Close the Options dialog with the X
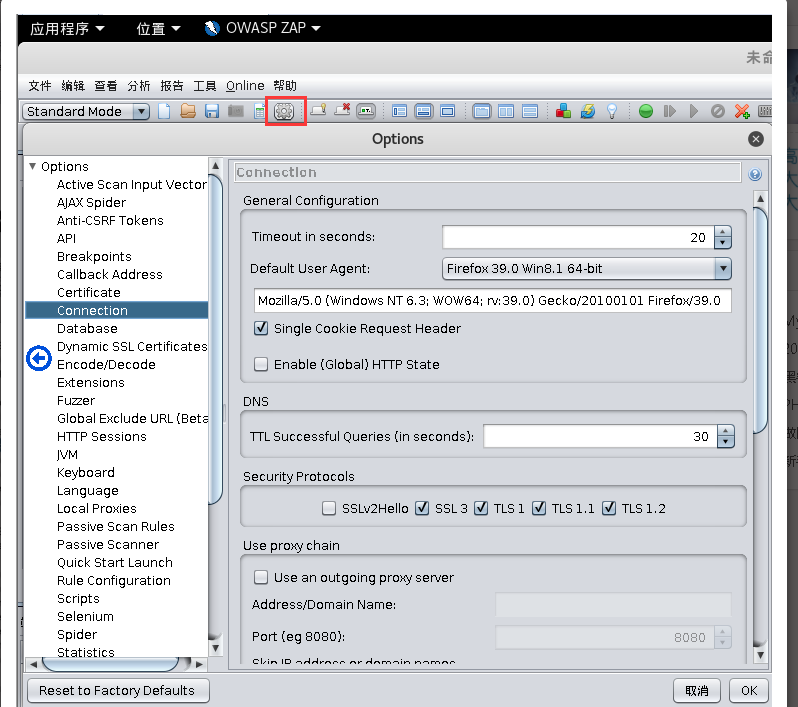The height and width of the screenshot is (707, 798). click(x=756, y=139)
